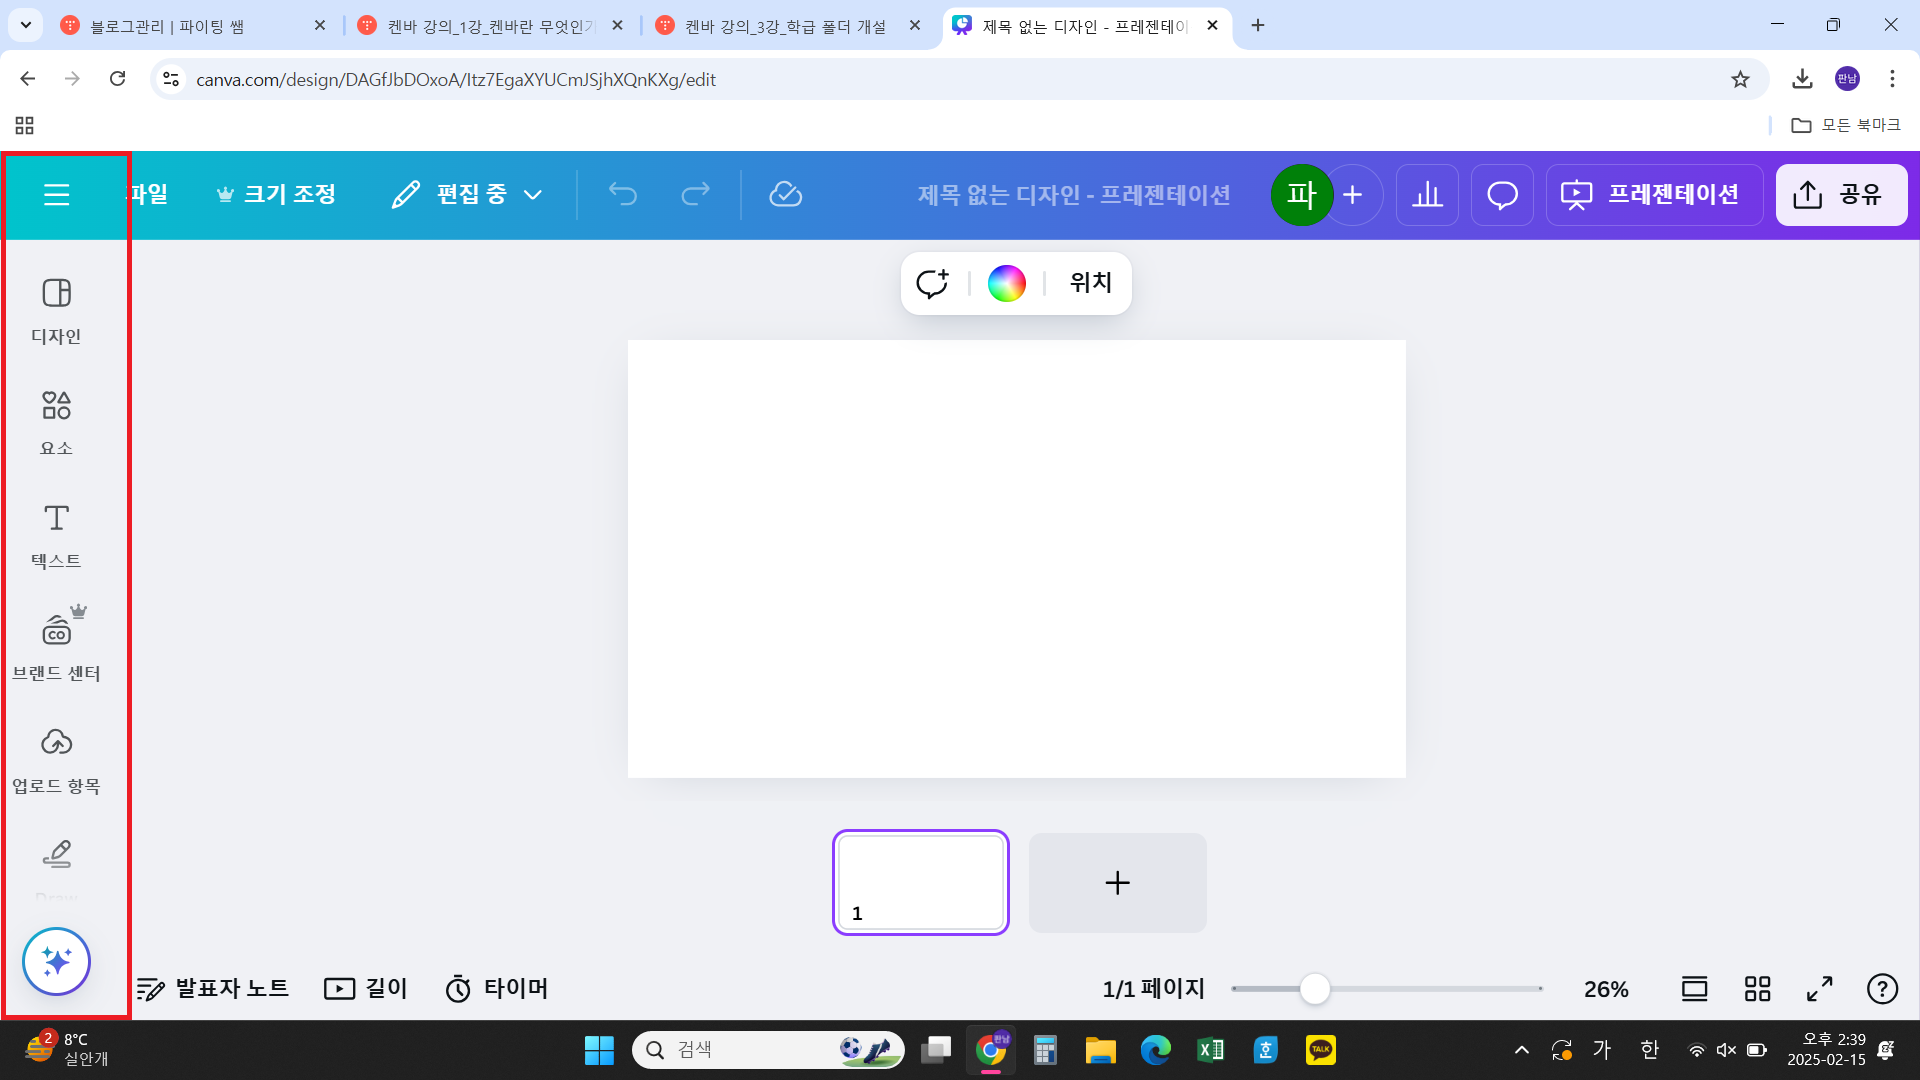Open the color wheel picker above canvas

point(1007,283)
